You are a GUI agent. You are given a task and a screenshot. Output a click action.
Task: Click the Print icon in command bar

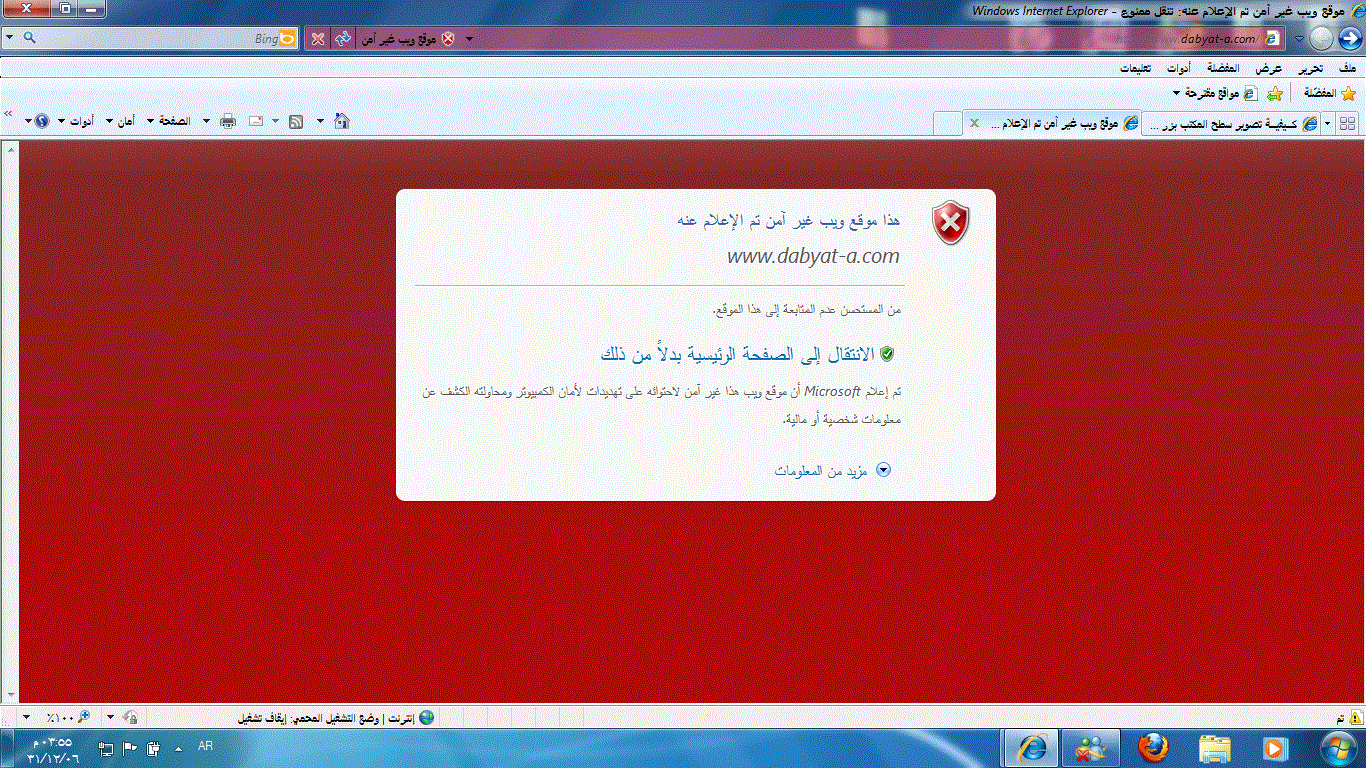228,121
